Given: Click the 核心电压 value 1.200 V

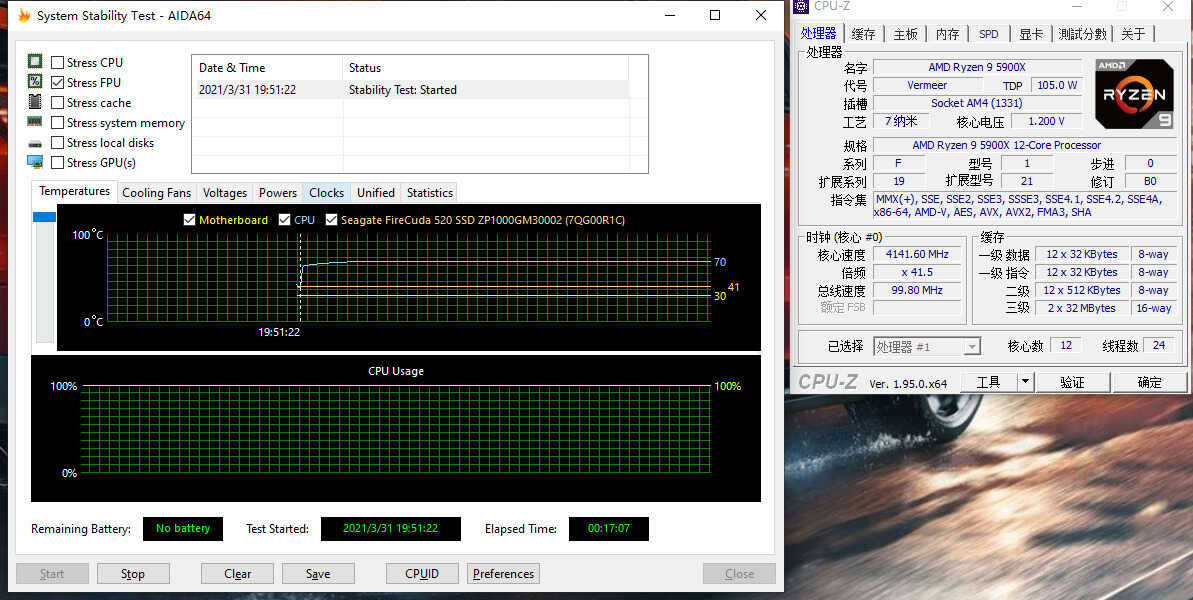Looking at the screenshot, I should [1046, 121].
